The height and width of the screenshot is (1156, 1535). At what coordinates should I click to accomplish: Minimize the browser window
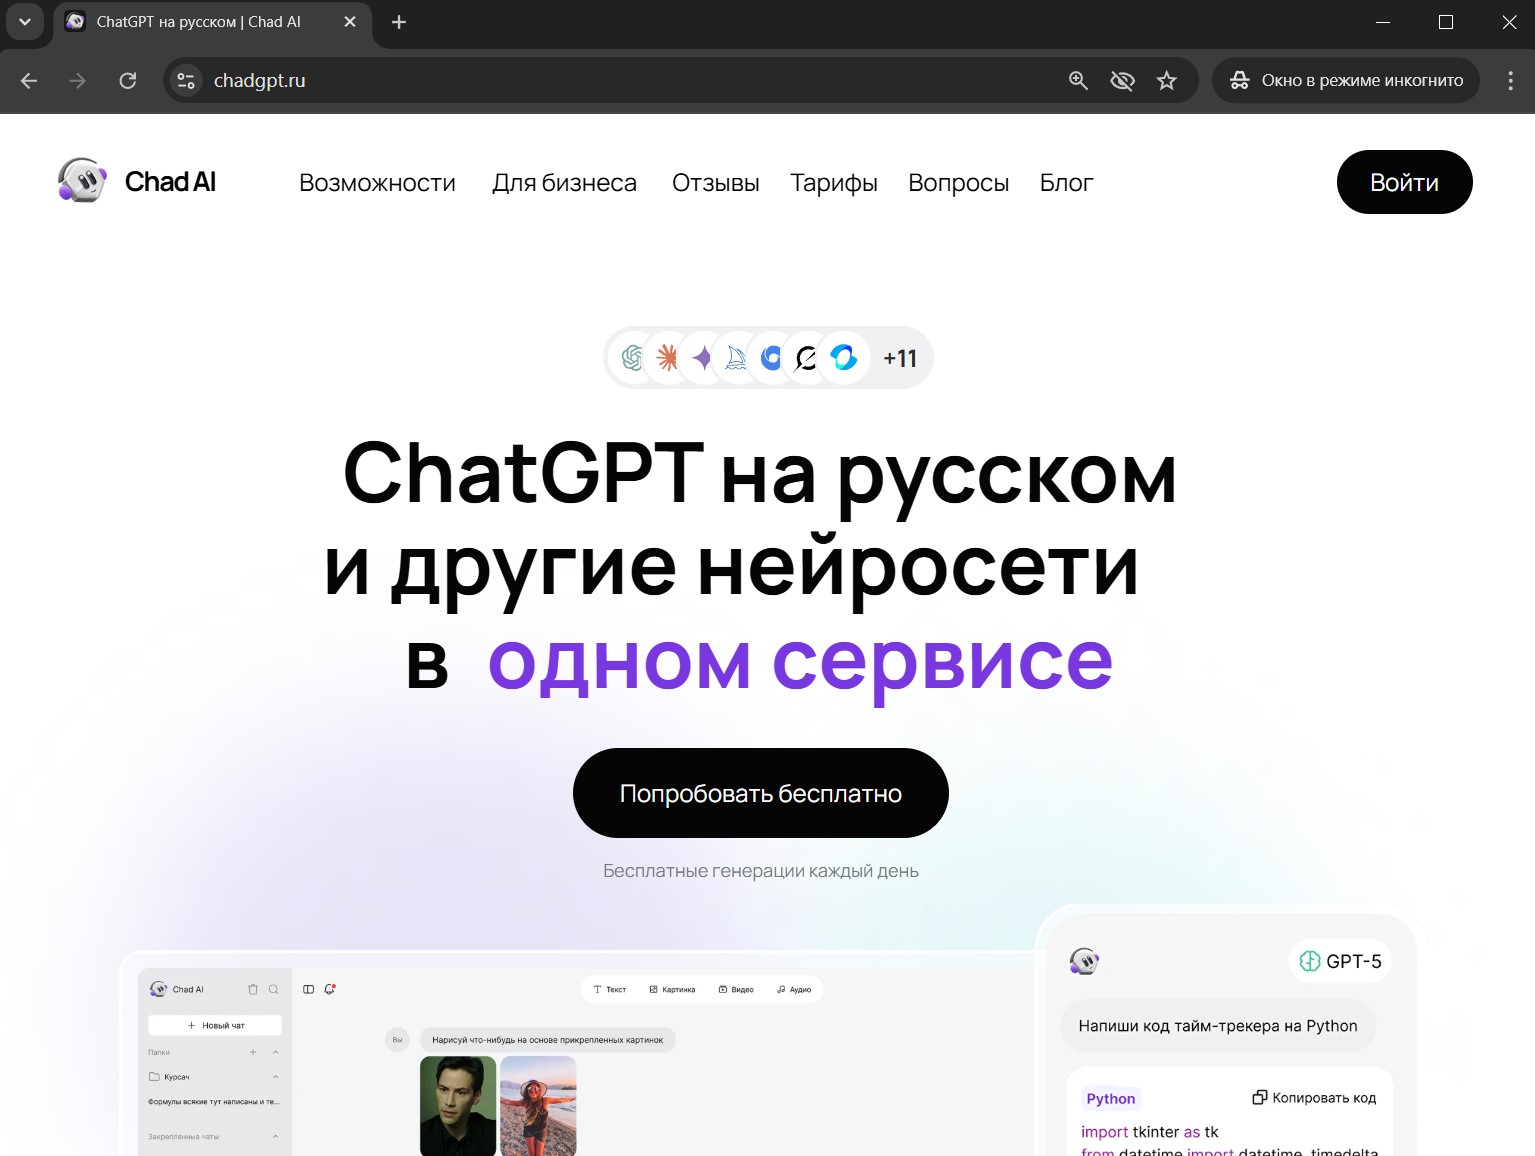click(x=1383, y=22)
